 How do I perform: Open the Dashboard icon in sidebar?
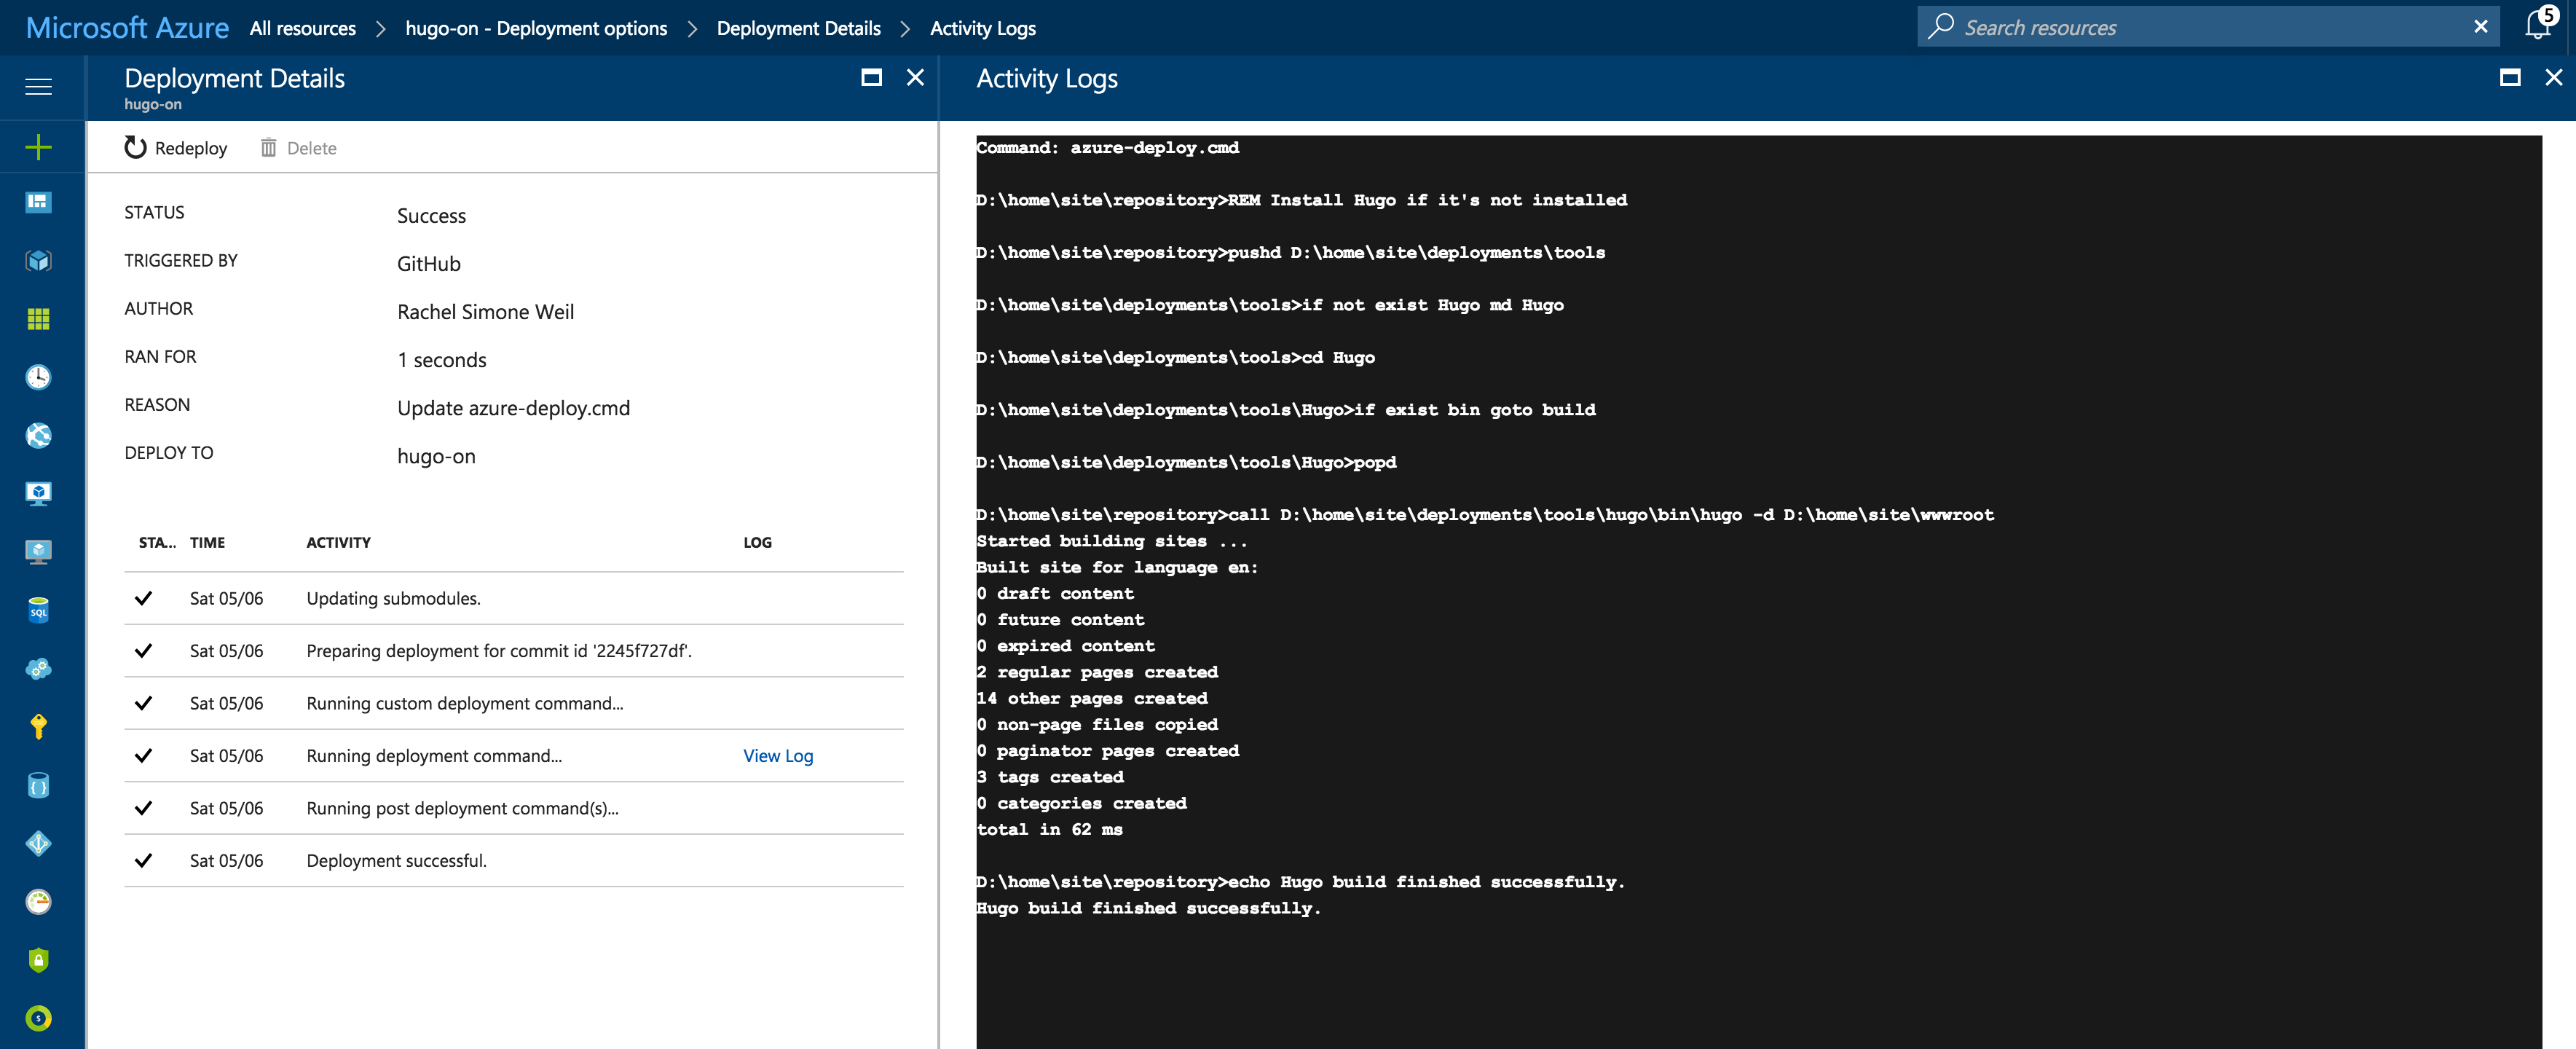pos(38,202)
